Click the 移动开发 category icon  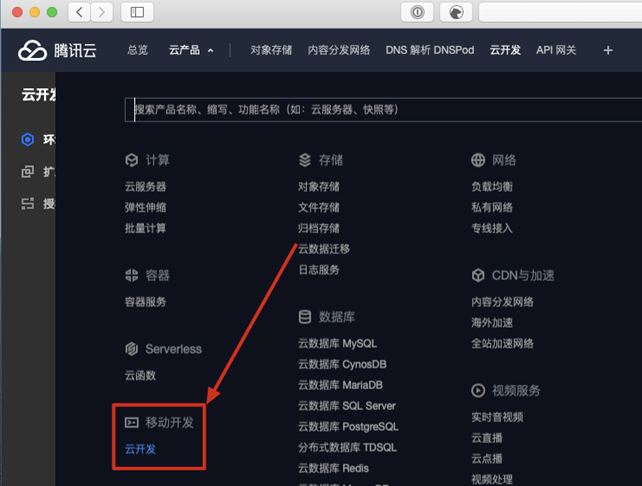click(x=131, y=422)
